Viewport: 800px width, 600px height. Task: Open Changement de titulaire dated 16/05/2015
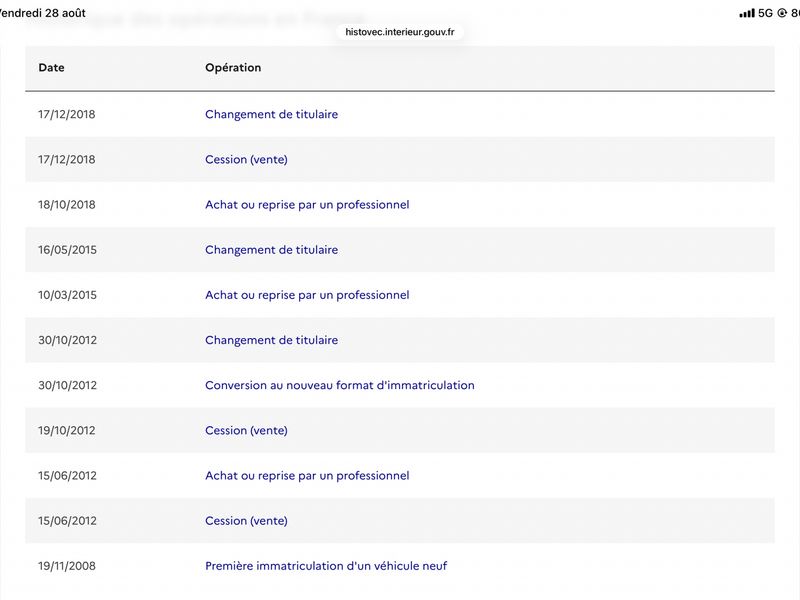271,250
